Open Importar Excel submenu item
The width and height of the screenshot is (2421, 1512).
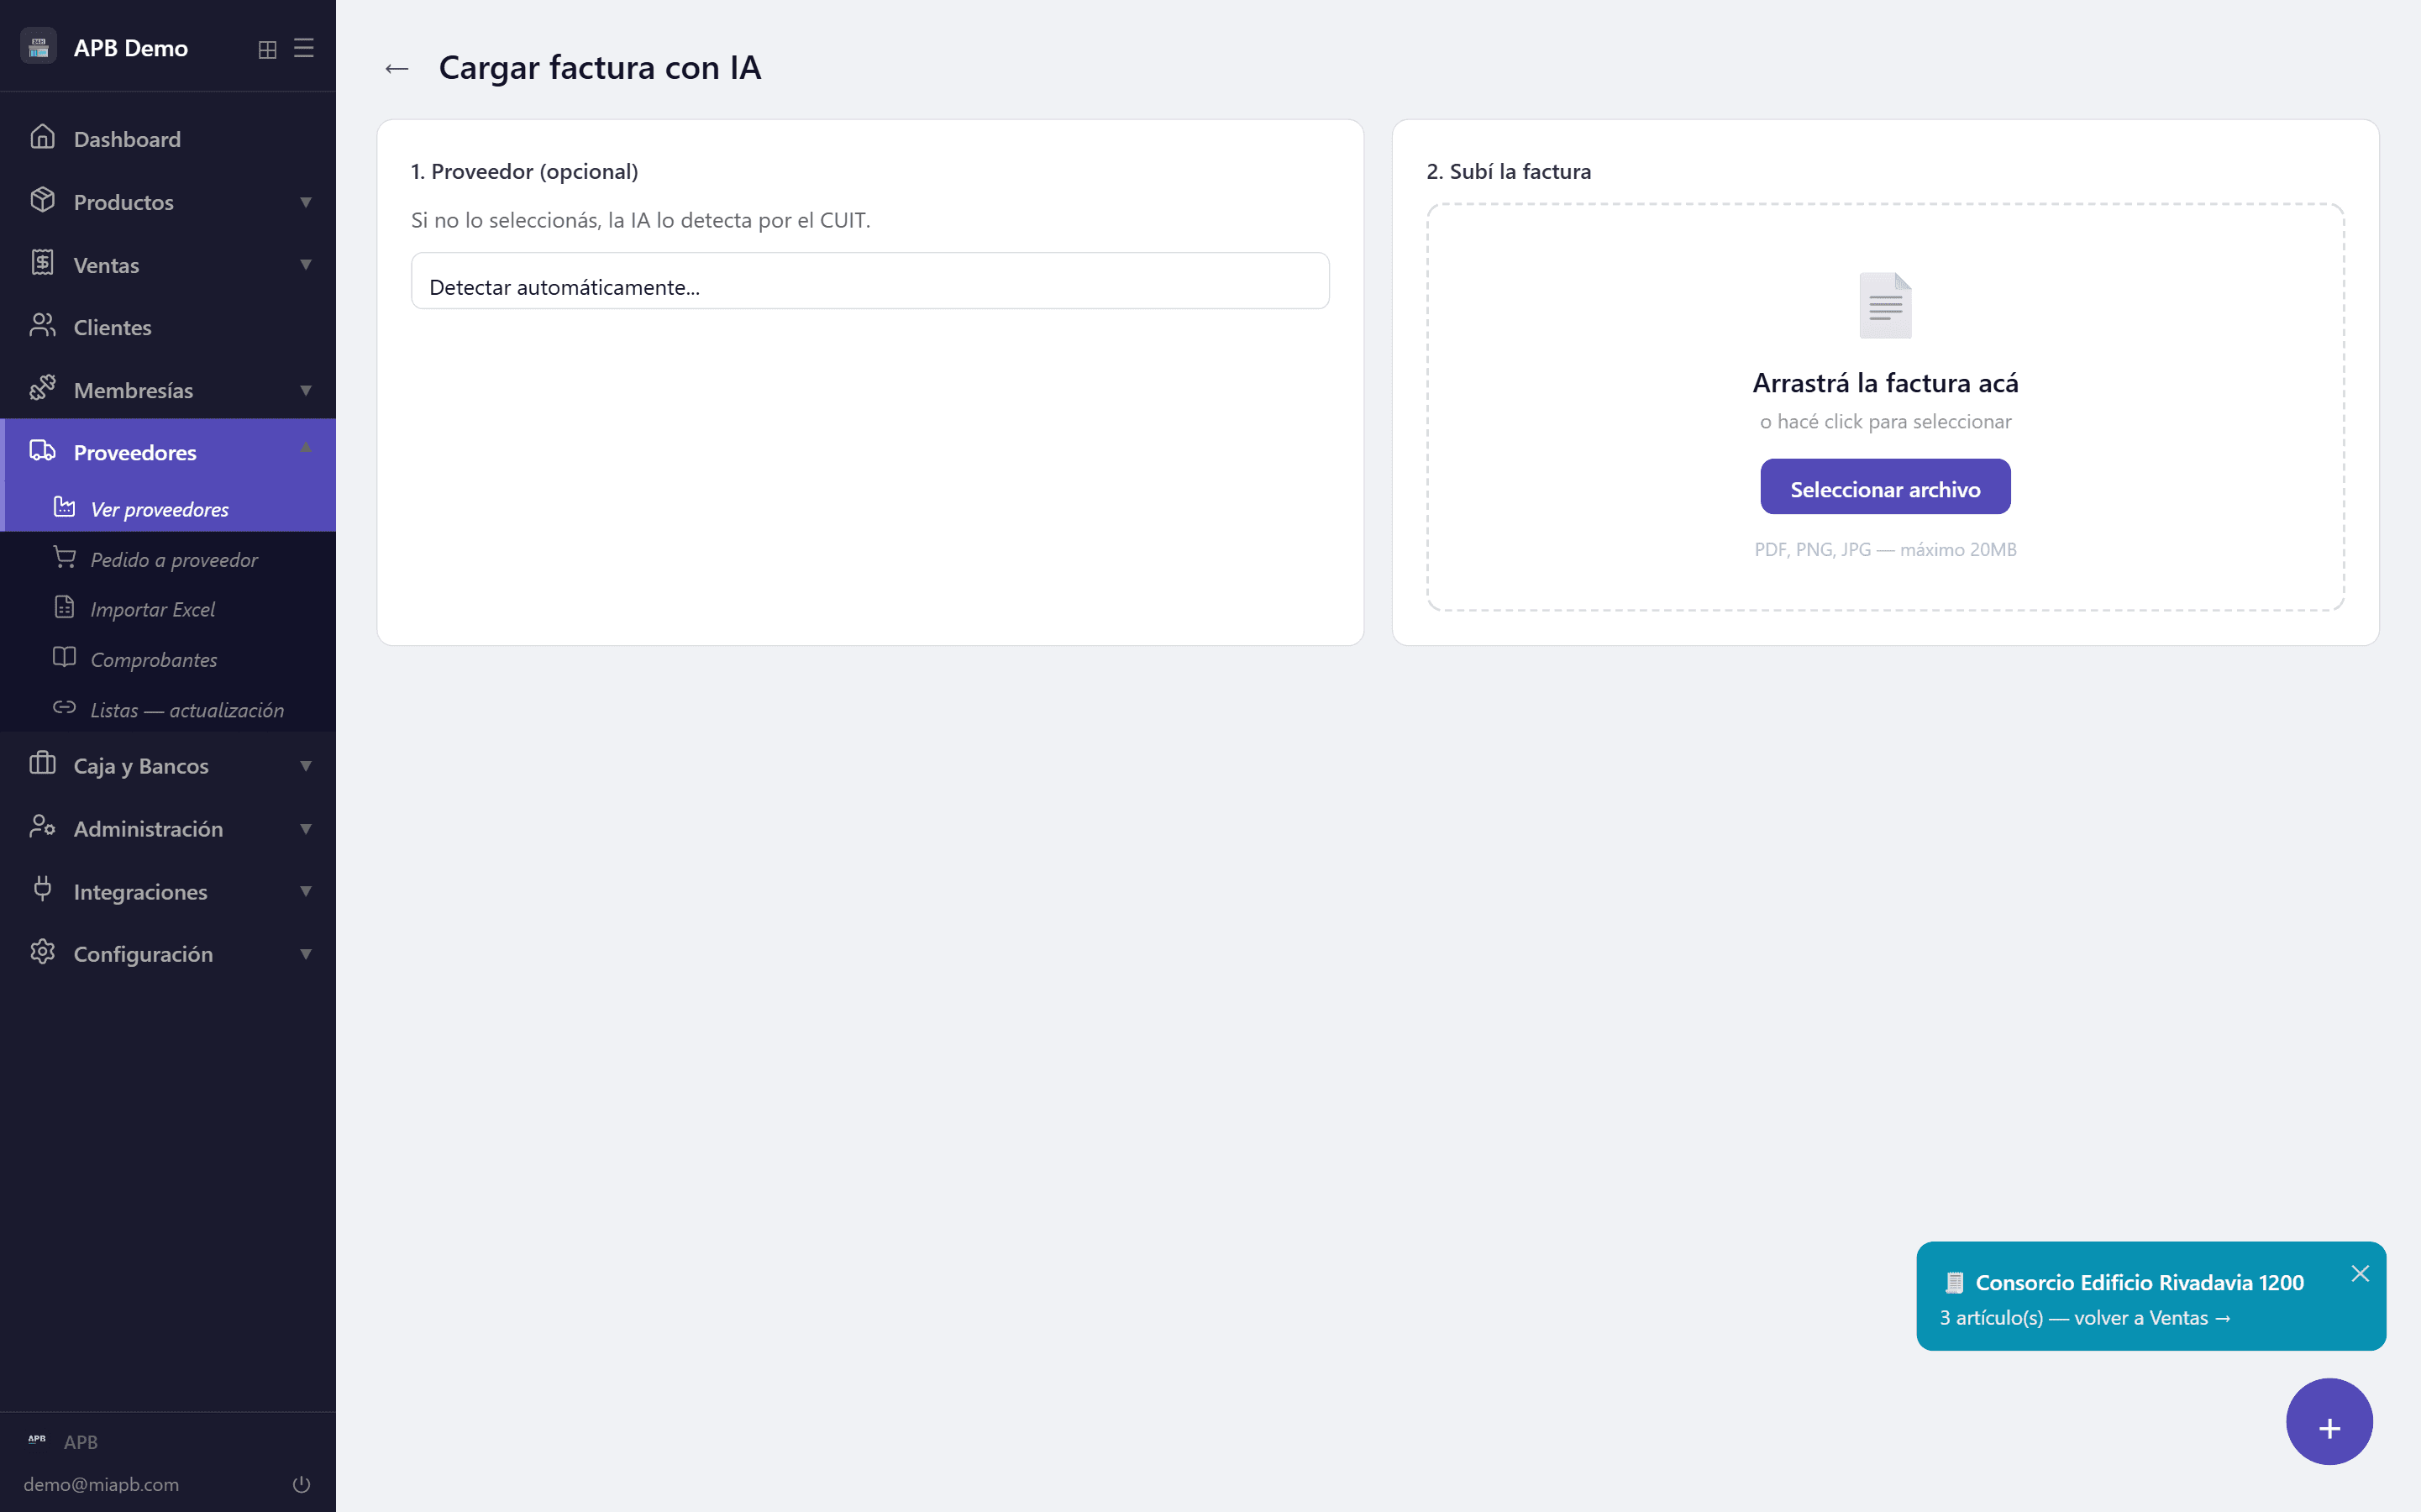(x=168, y=609)
